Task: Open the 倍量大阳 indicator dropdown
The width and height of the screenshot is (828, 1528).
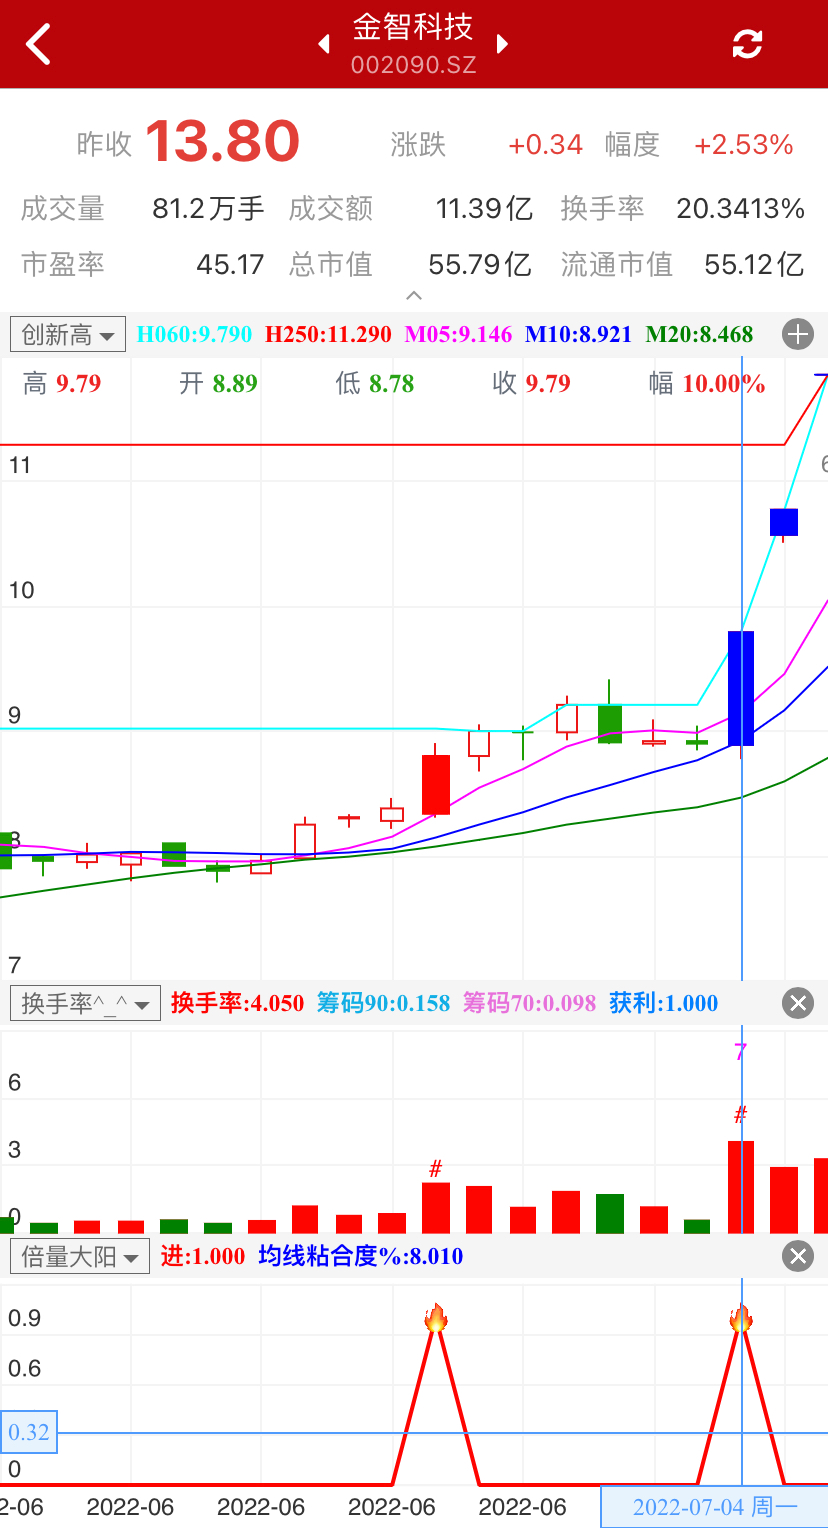Action: tap(80, 1256)
